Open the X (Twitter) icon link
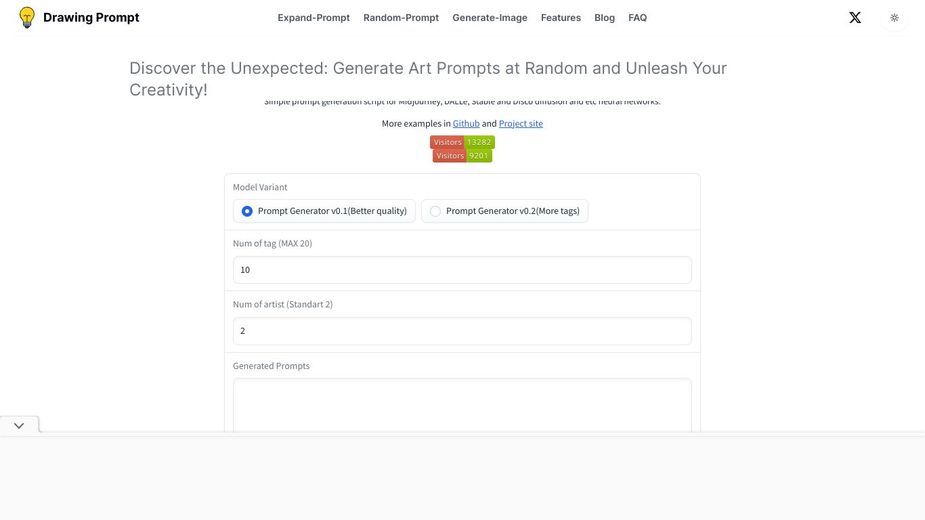 [855, 18]
